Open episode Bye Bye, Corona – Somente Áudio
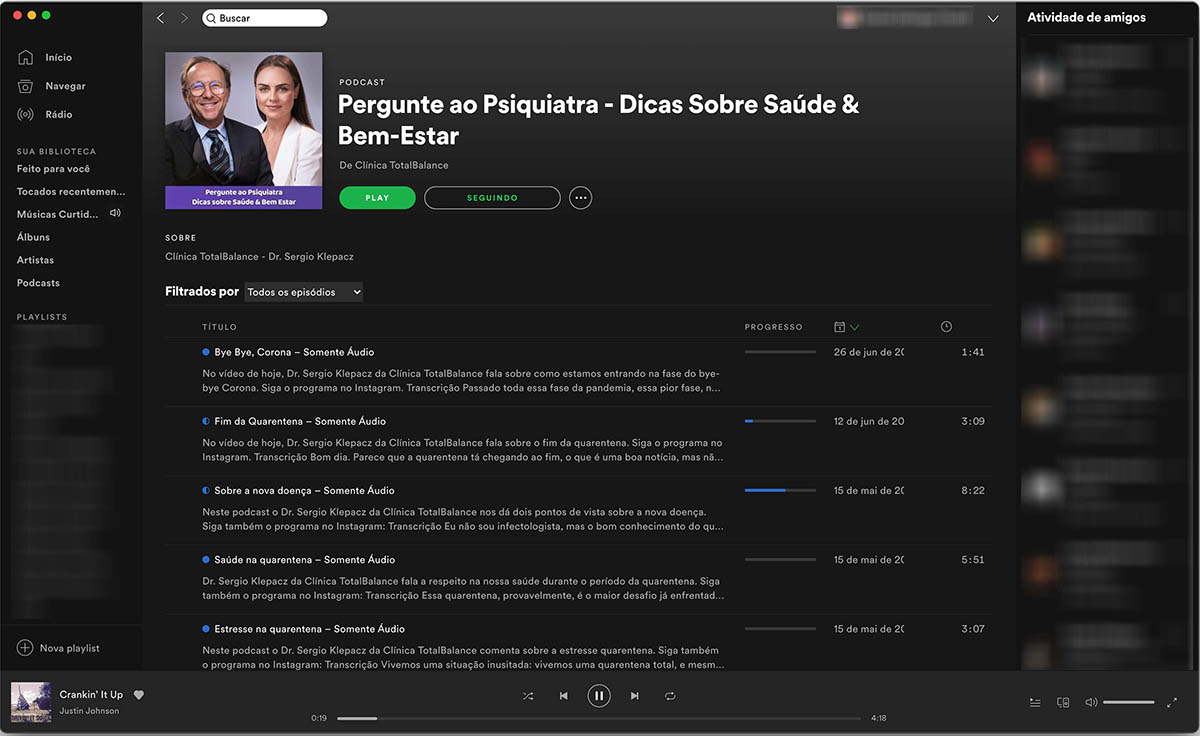The height and width of the screenshot is (736, 1200). 294,352
